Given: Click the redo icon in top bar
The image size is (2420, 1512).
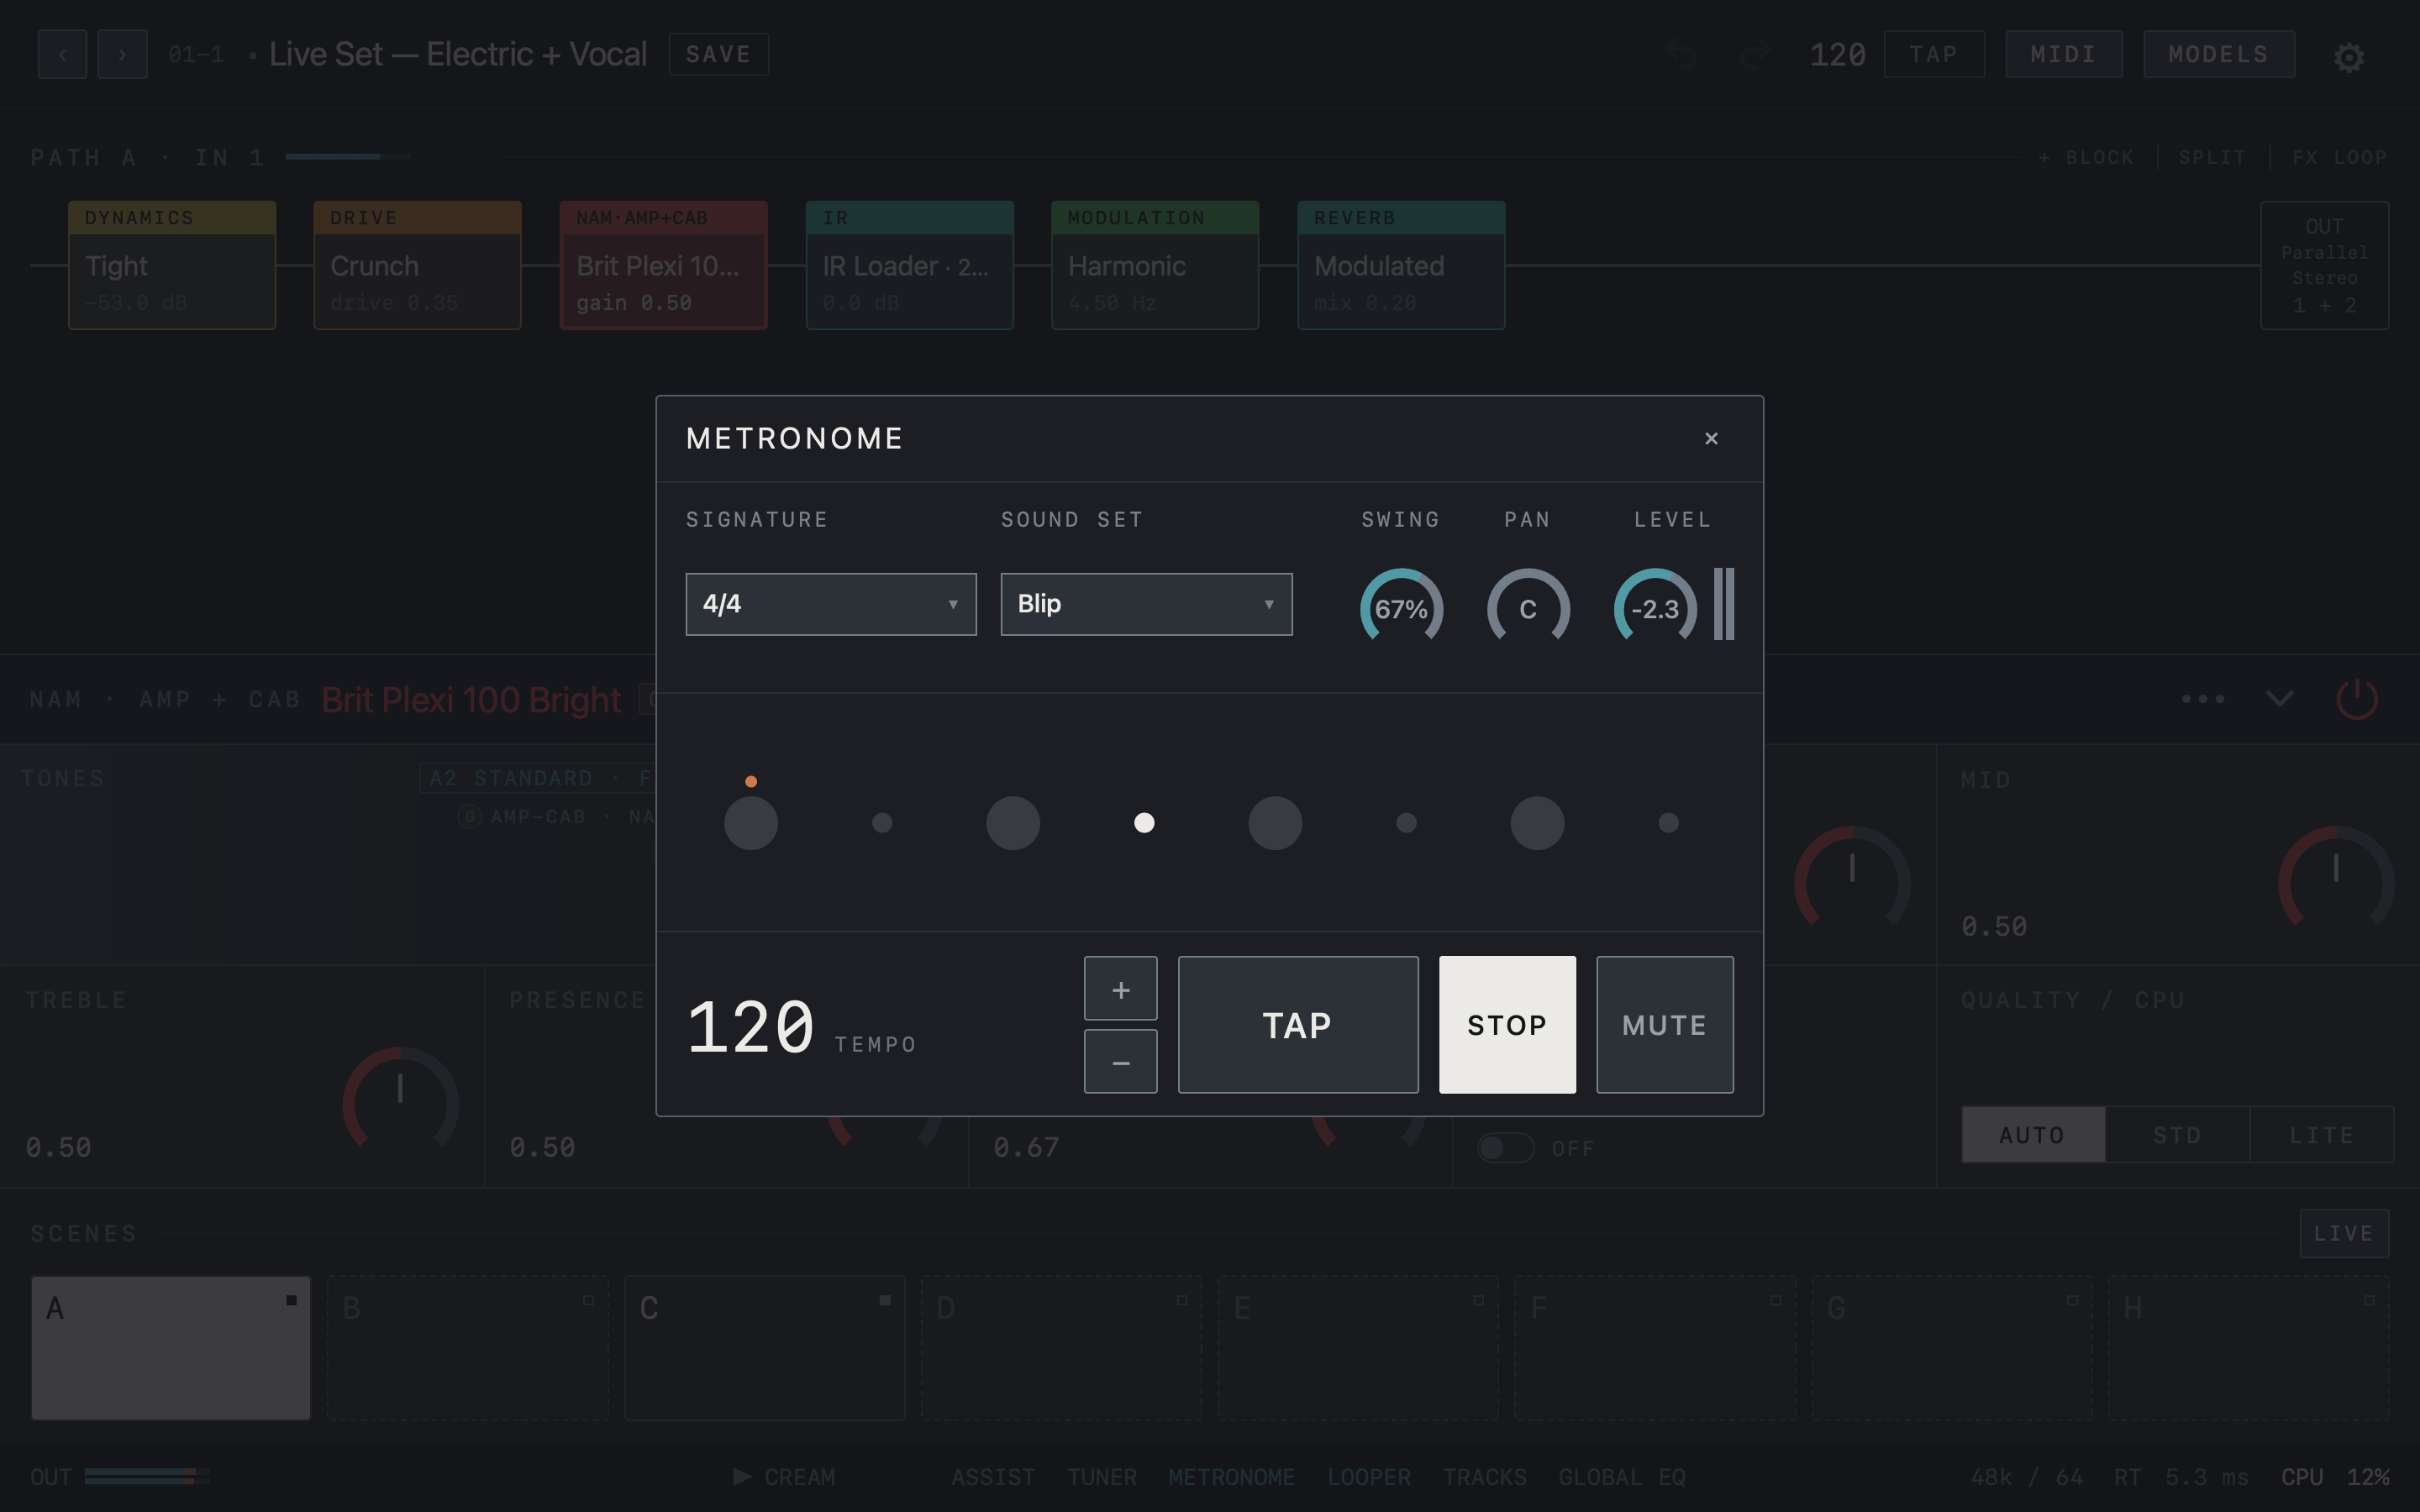Looking at the screenshot, I should pos(1755,54).
